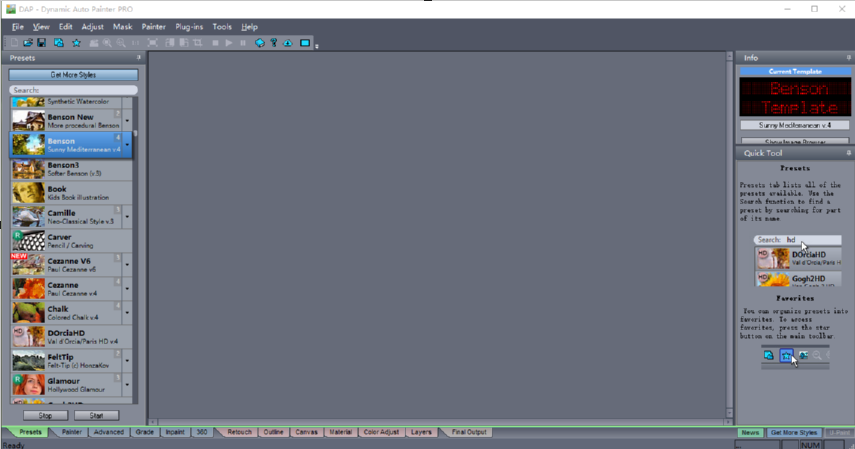
Task: Click the cyan screen rectangle icon
Action: 305,43
